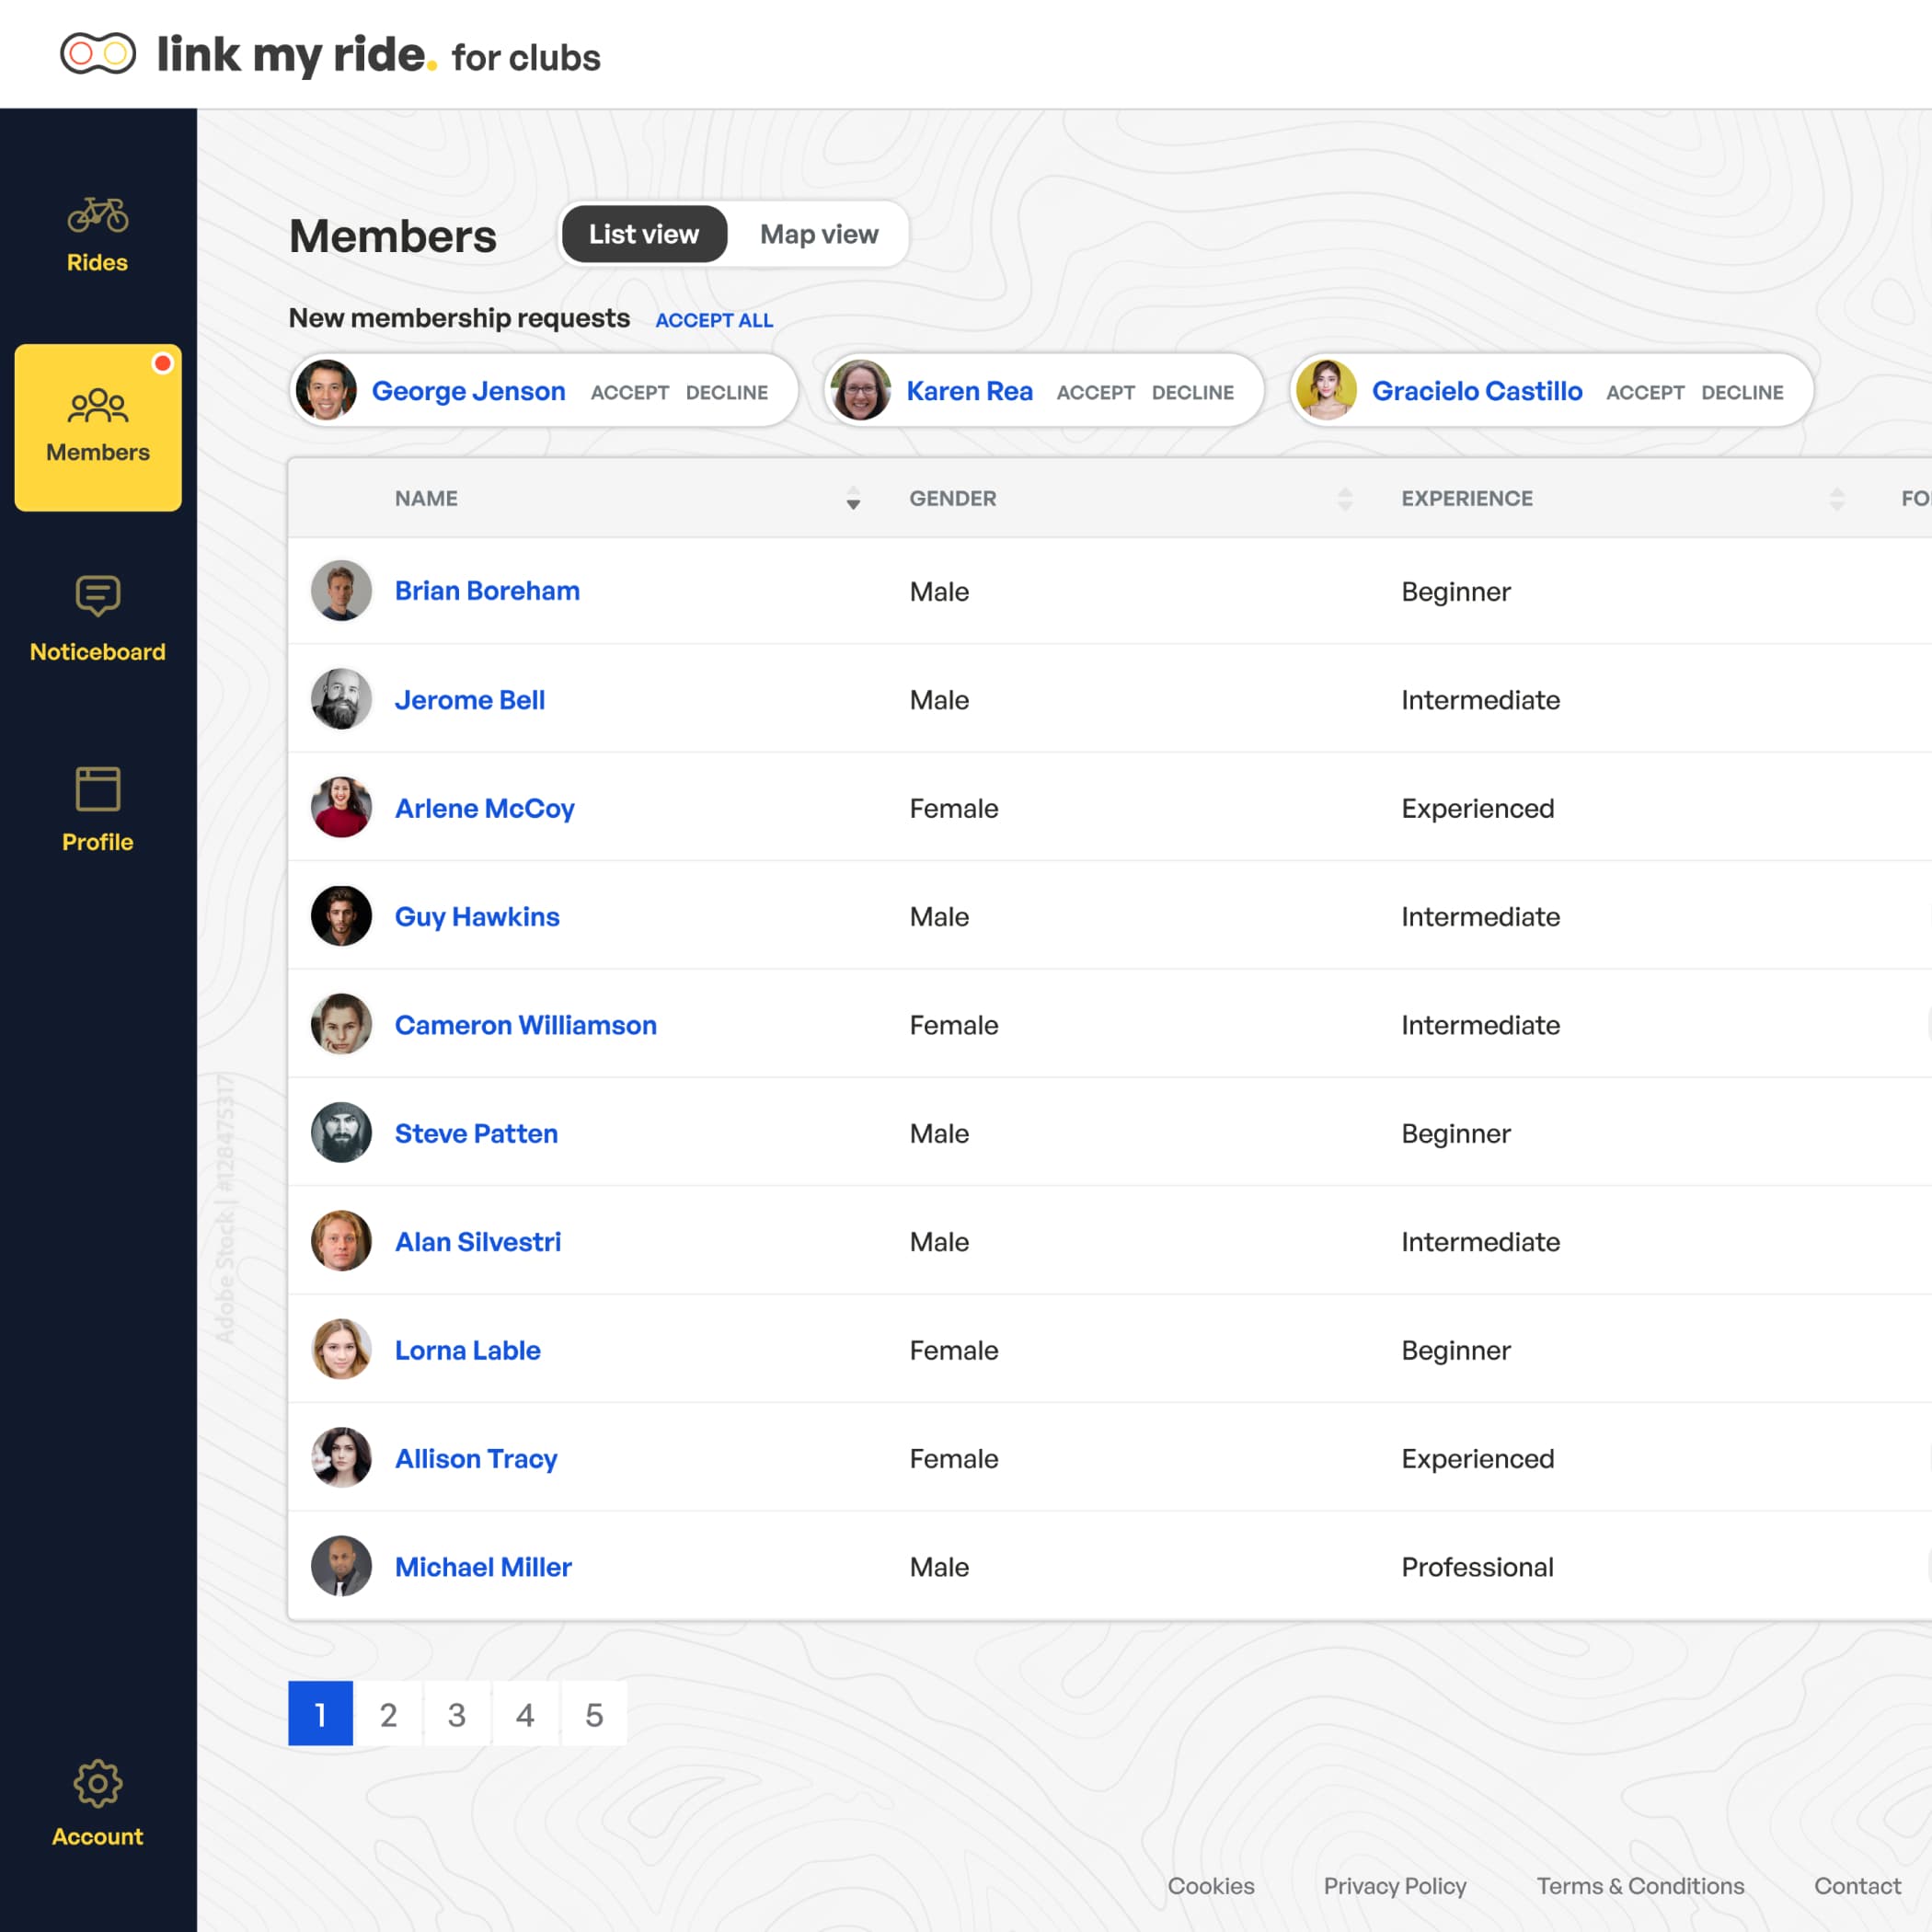
Task: Decline Gracielo Castillo's membership request
Action: click(1743, 392)
